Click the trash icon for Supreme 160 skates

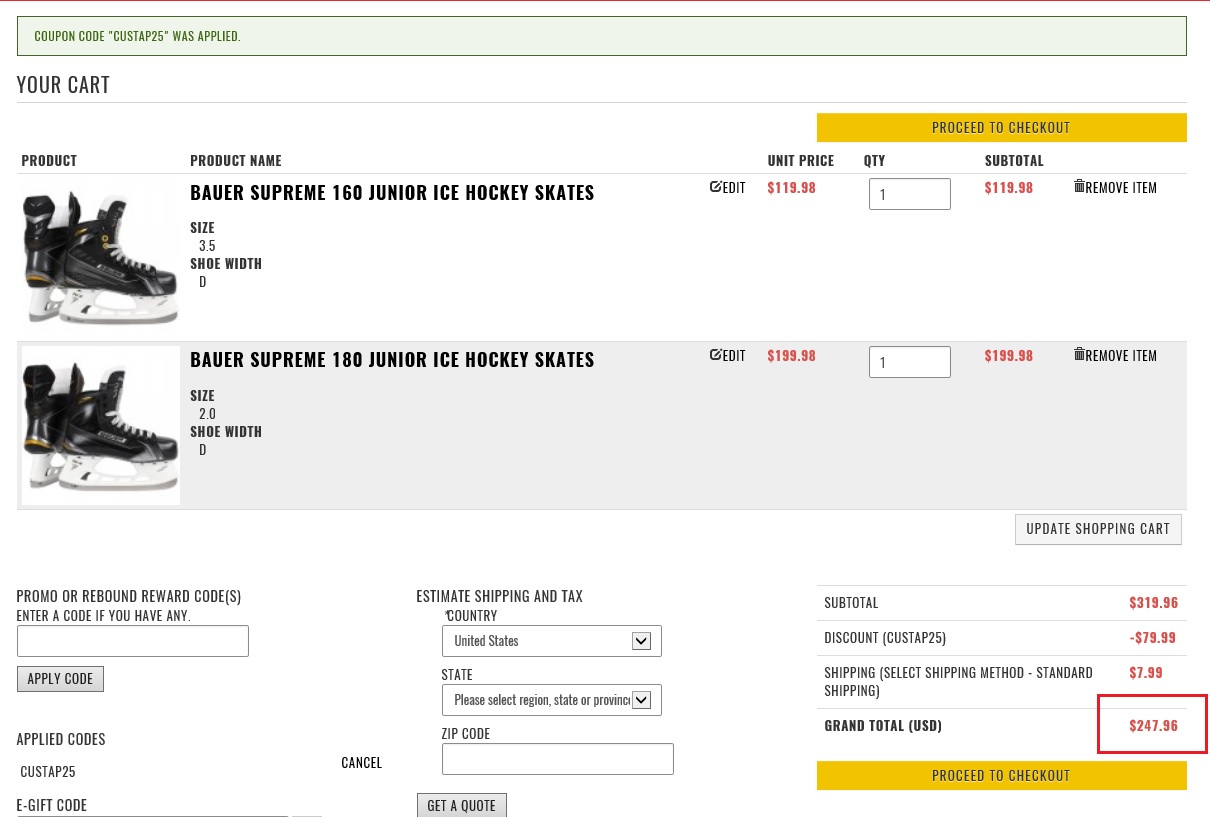1079,186
